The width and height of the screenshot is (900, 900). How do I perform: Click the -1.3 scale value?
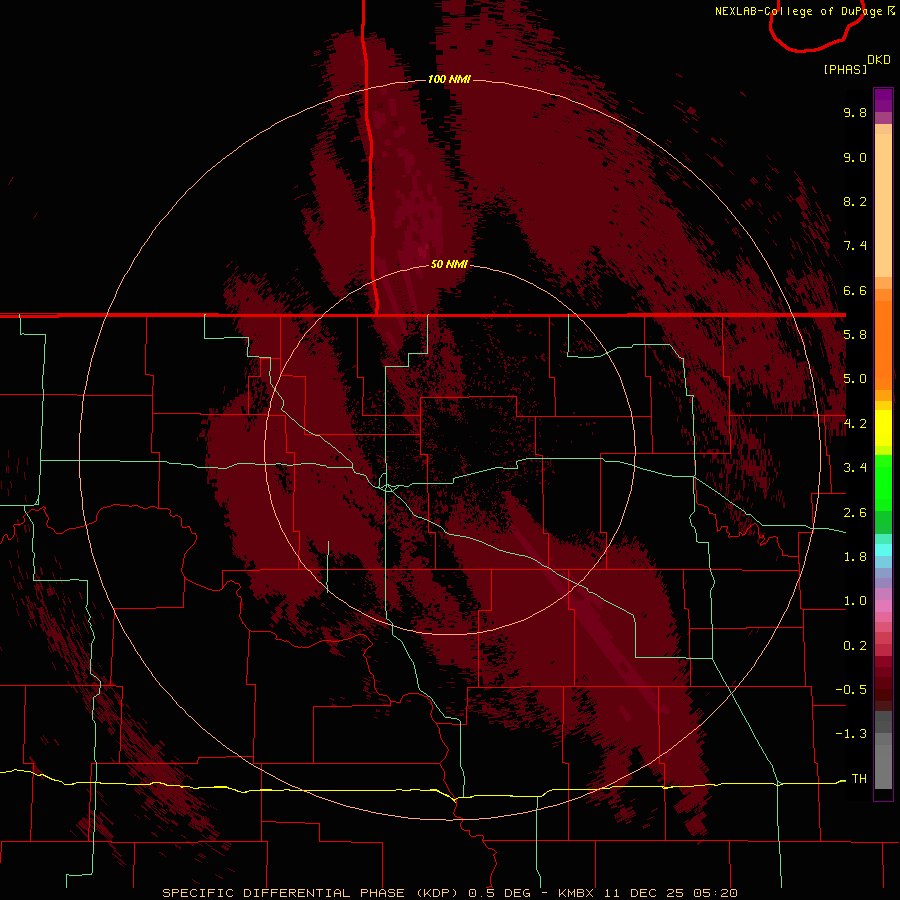(851, 734)
